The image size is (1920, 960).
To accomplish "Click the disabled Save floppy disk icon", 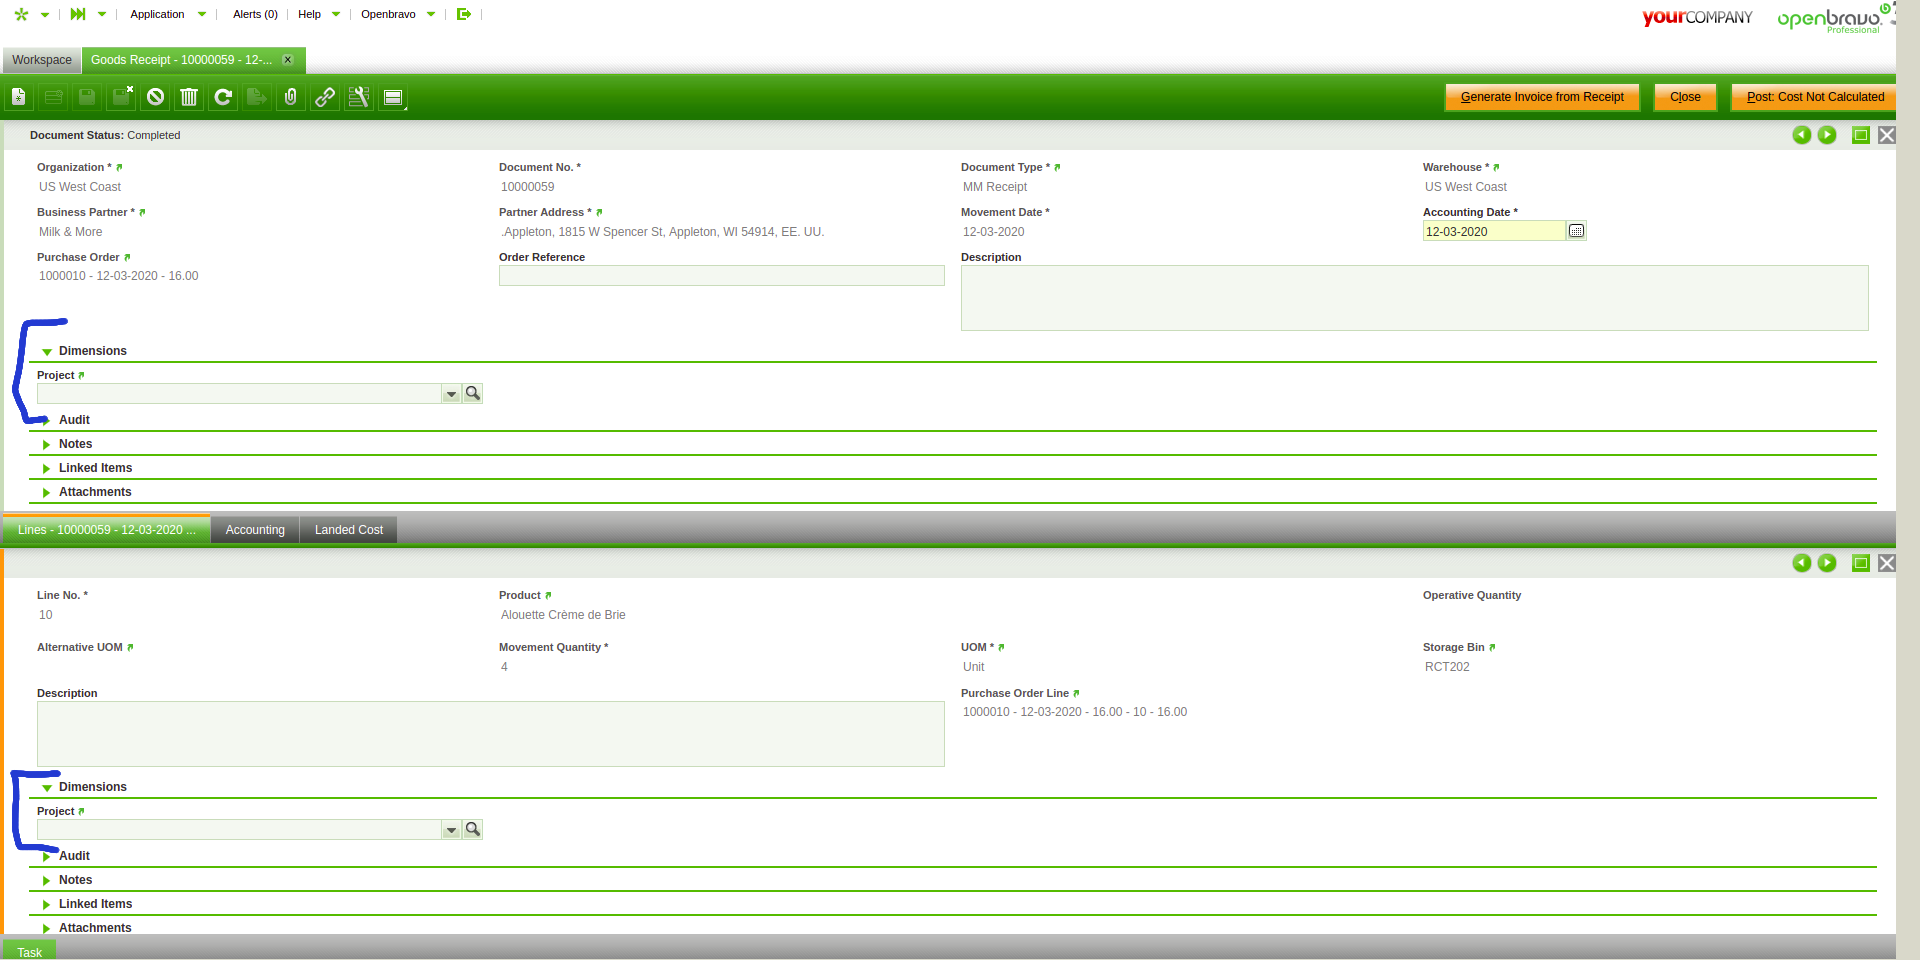I will point(87,97).
